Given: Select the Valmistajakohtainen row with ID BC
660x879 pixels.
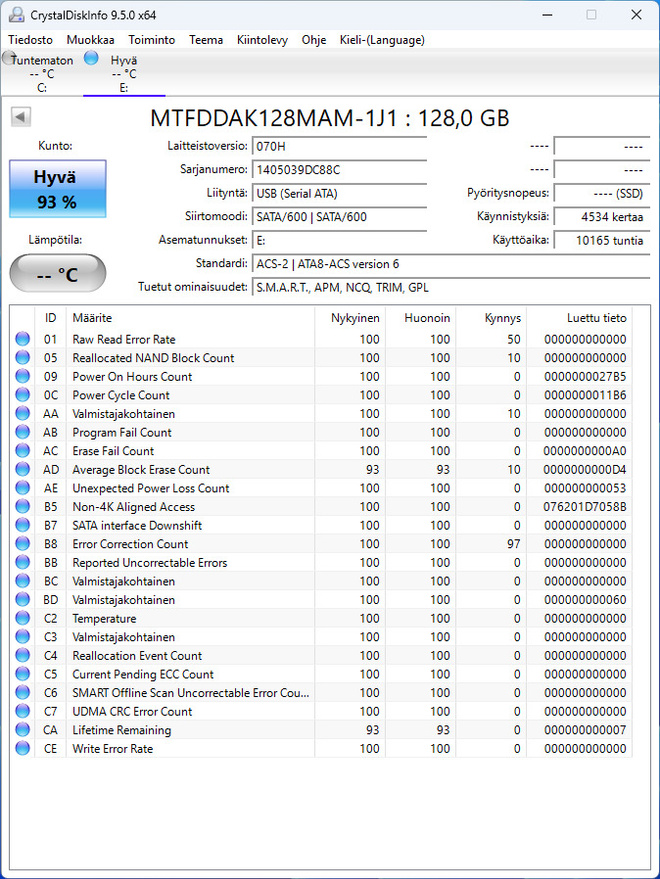Looking at the screenshot, I should click(321, 581).
